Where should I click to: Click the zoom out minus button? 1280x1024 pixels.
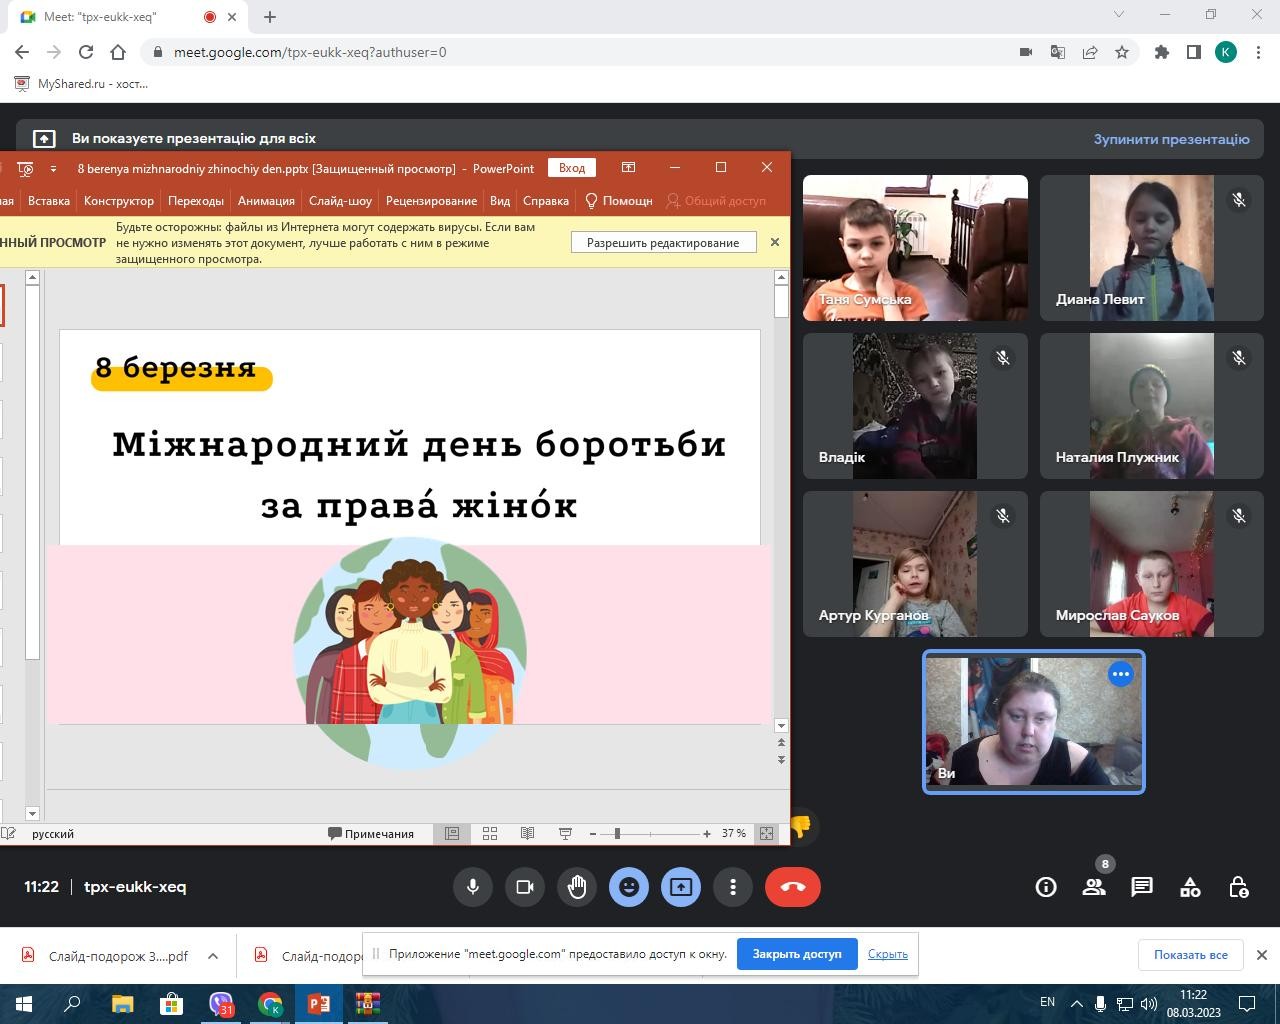pos(593,833)
